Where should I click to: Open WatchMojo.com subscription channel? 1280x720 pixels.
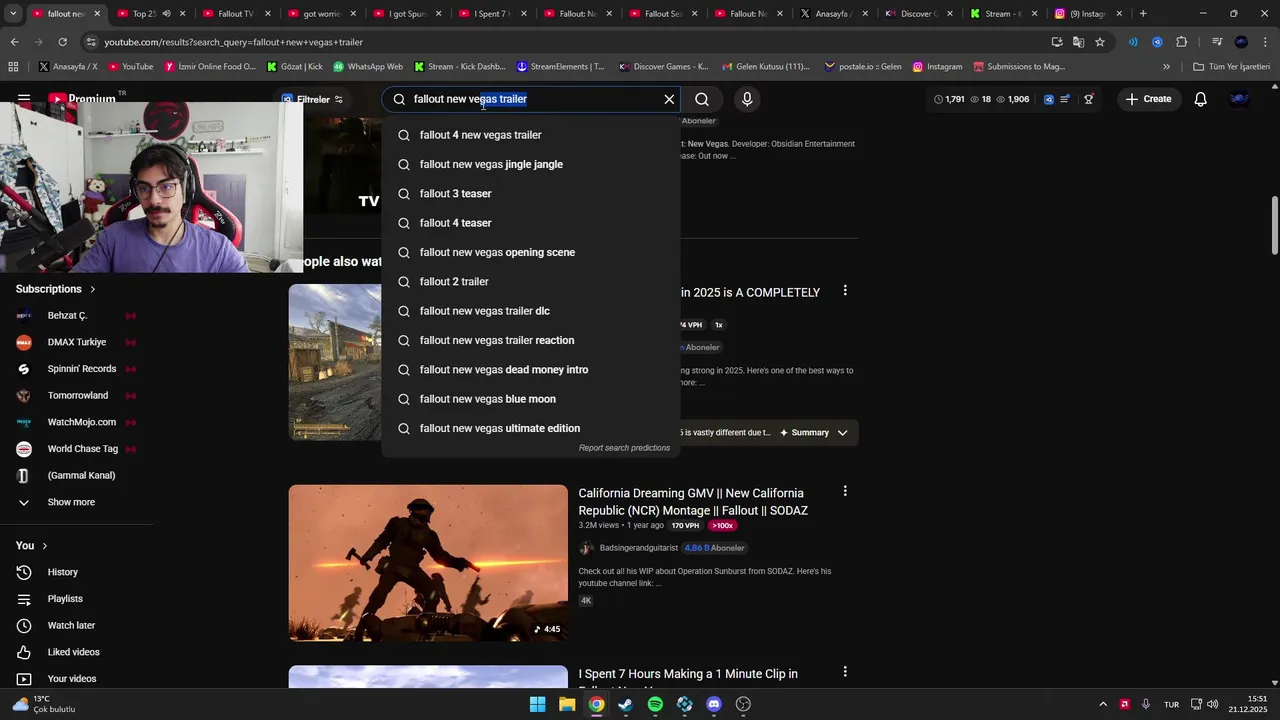76,422
